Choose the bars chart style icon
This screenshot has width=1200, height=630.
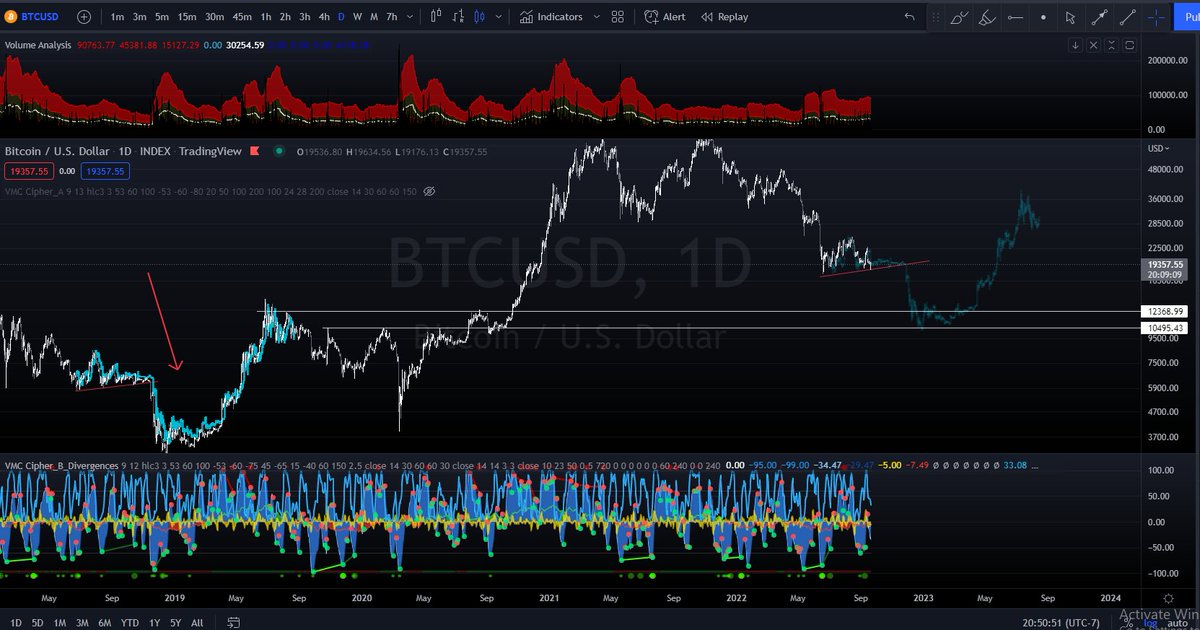[436, 17]
